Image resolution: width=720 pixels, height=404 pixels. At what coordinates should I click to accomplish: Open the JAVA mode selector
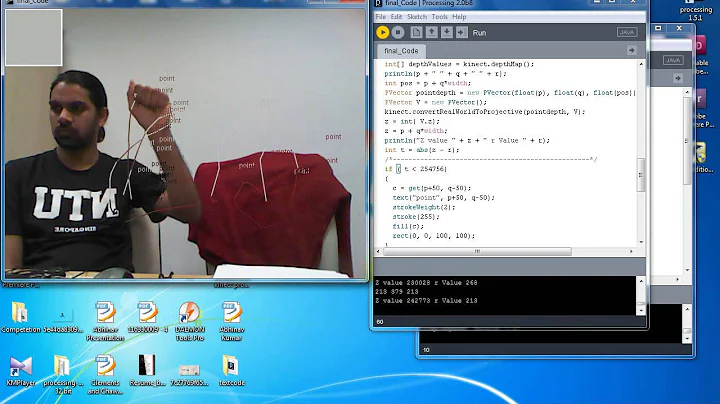[x=627, y=32]
